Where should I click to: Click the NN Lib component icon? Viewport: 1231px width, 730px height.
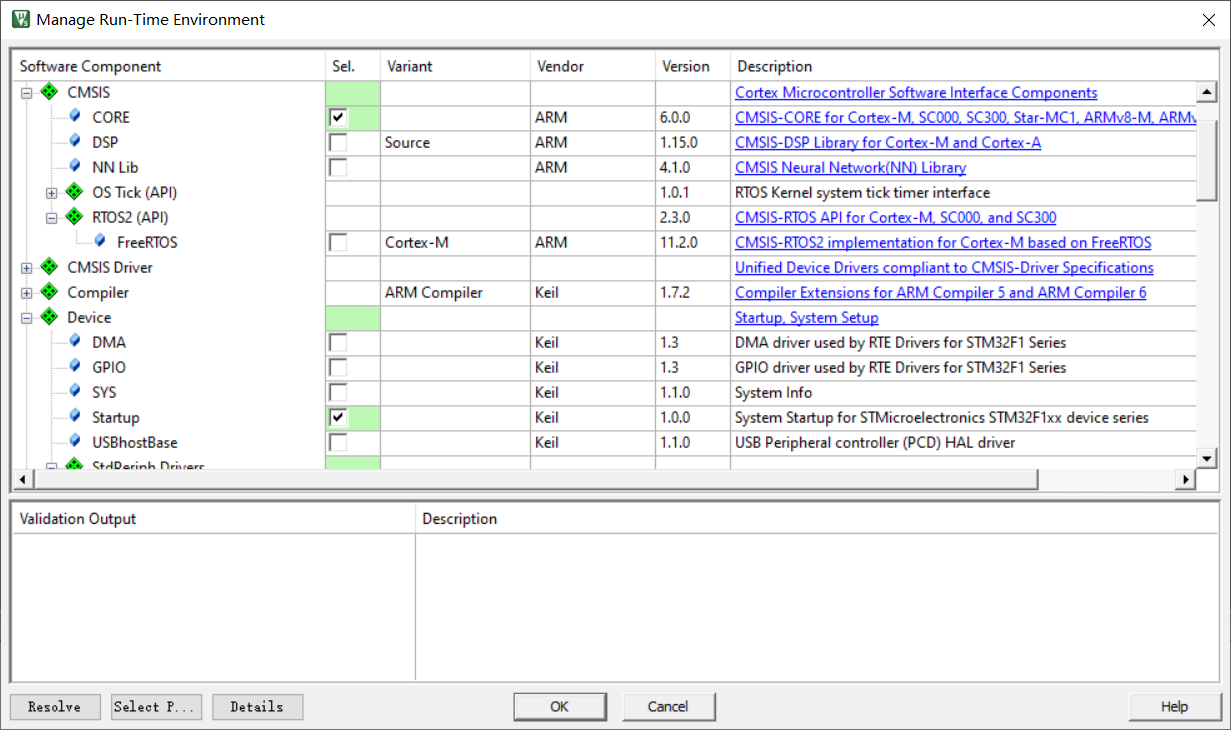pyautogui.click(x=74, y=167)
